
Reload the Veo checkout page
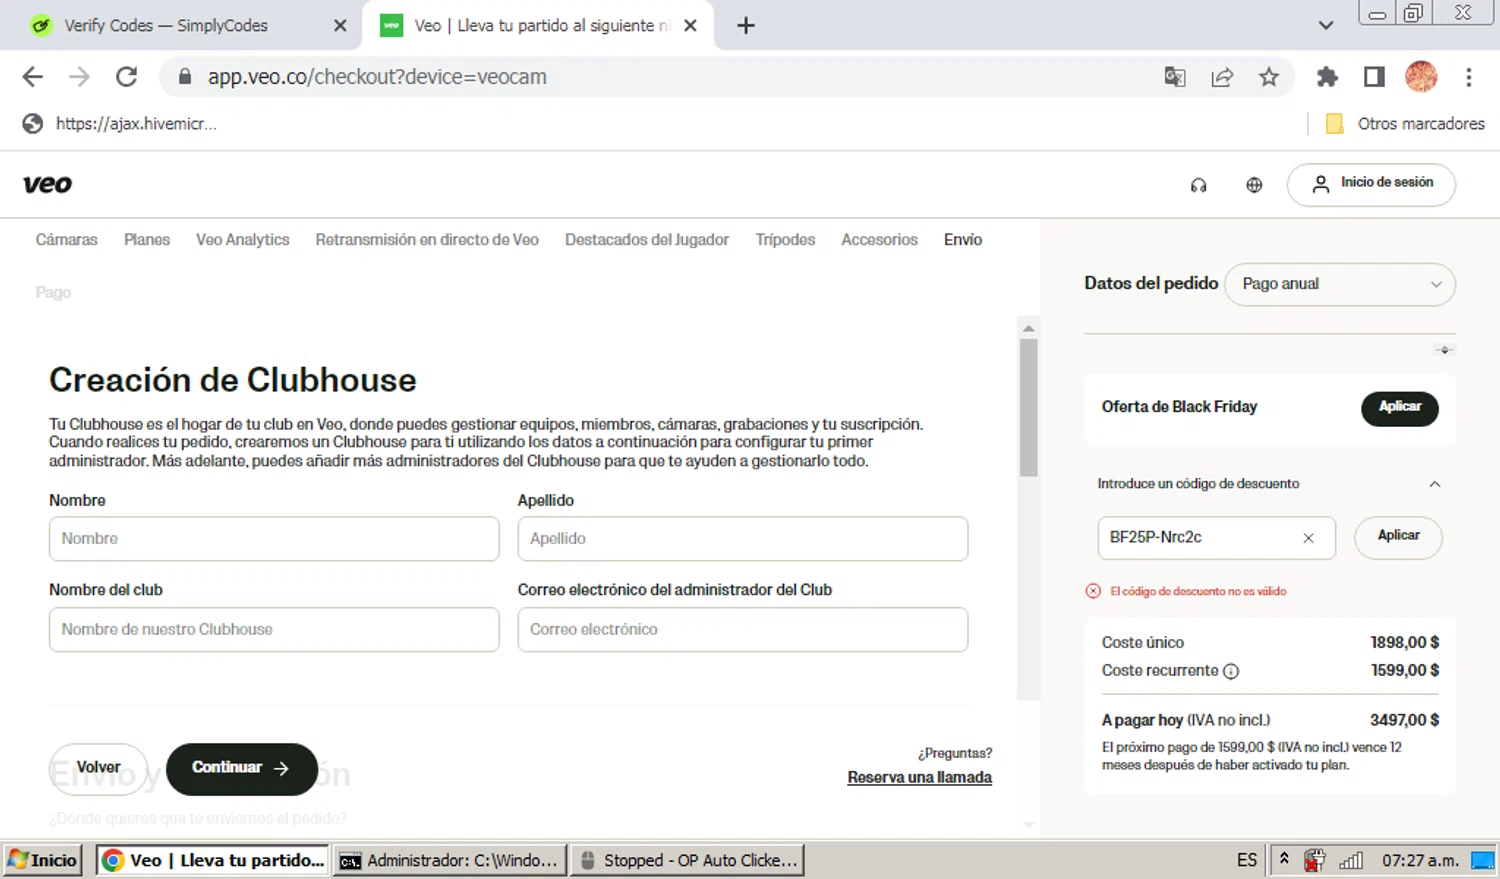pyautogui.click(x=126, y=77)
